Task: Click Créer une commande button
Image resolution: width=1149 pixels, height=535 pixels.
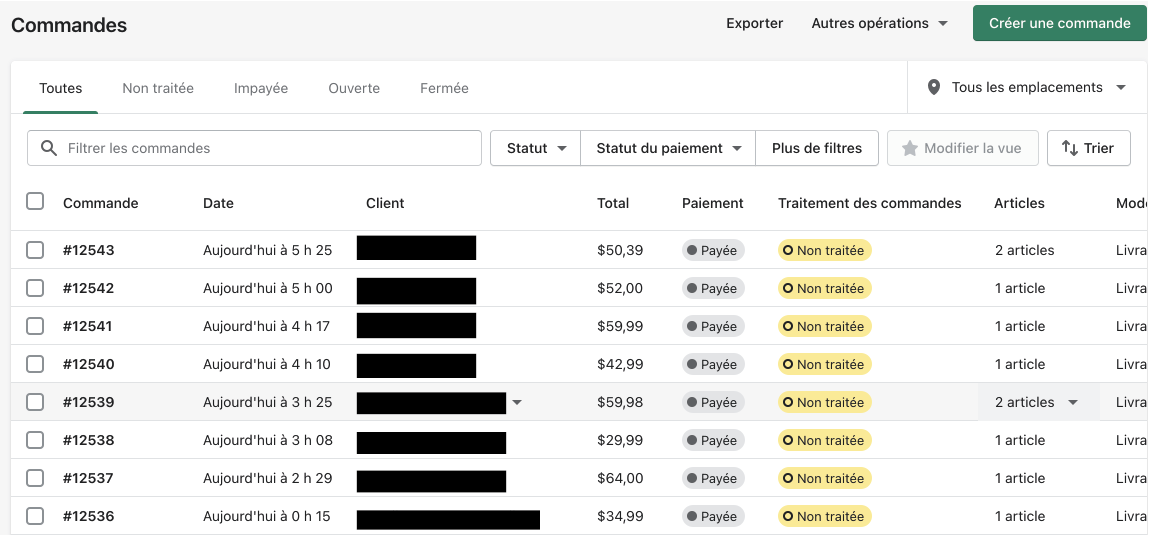Action: 1060,23
